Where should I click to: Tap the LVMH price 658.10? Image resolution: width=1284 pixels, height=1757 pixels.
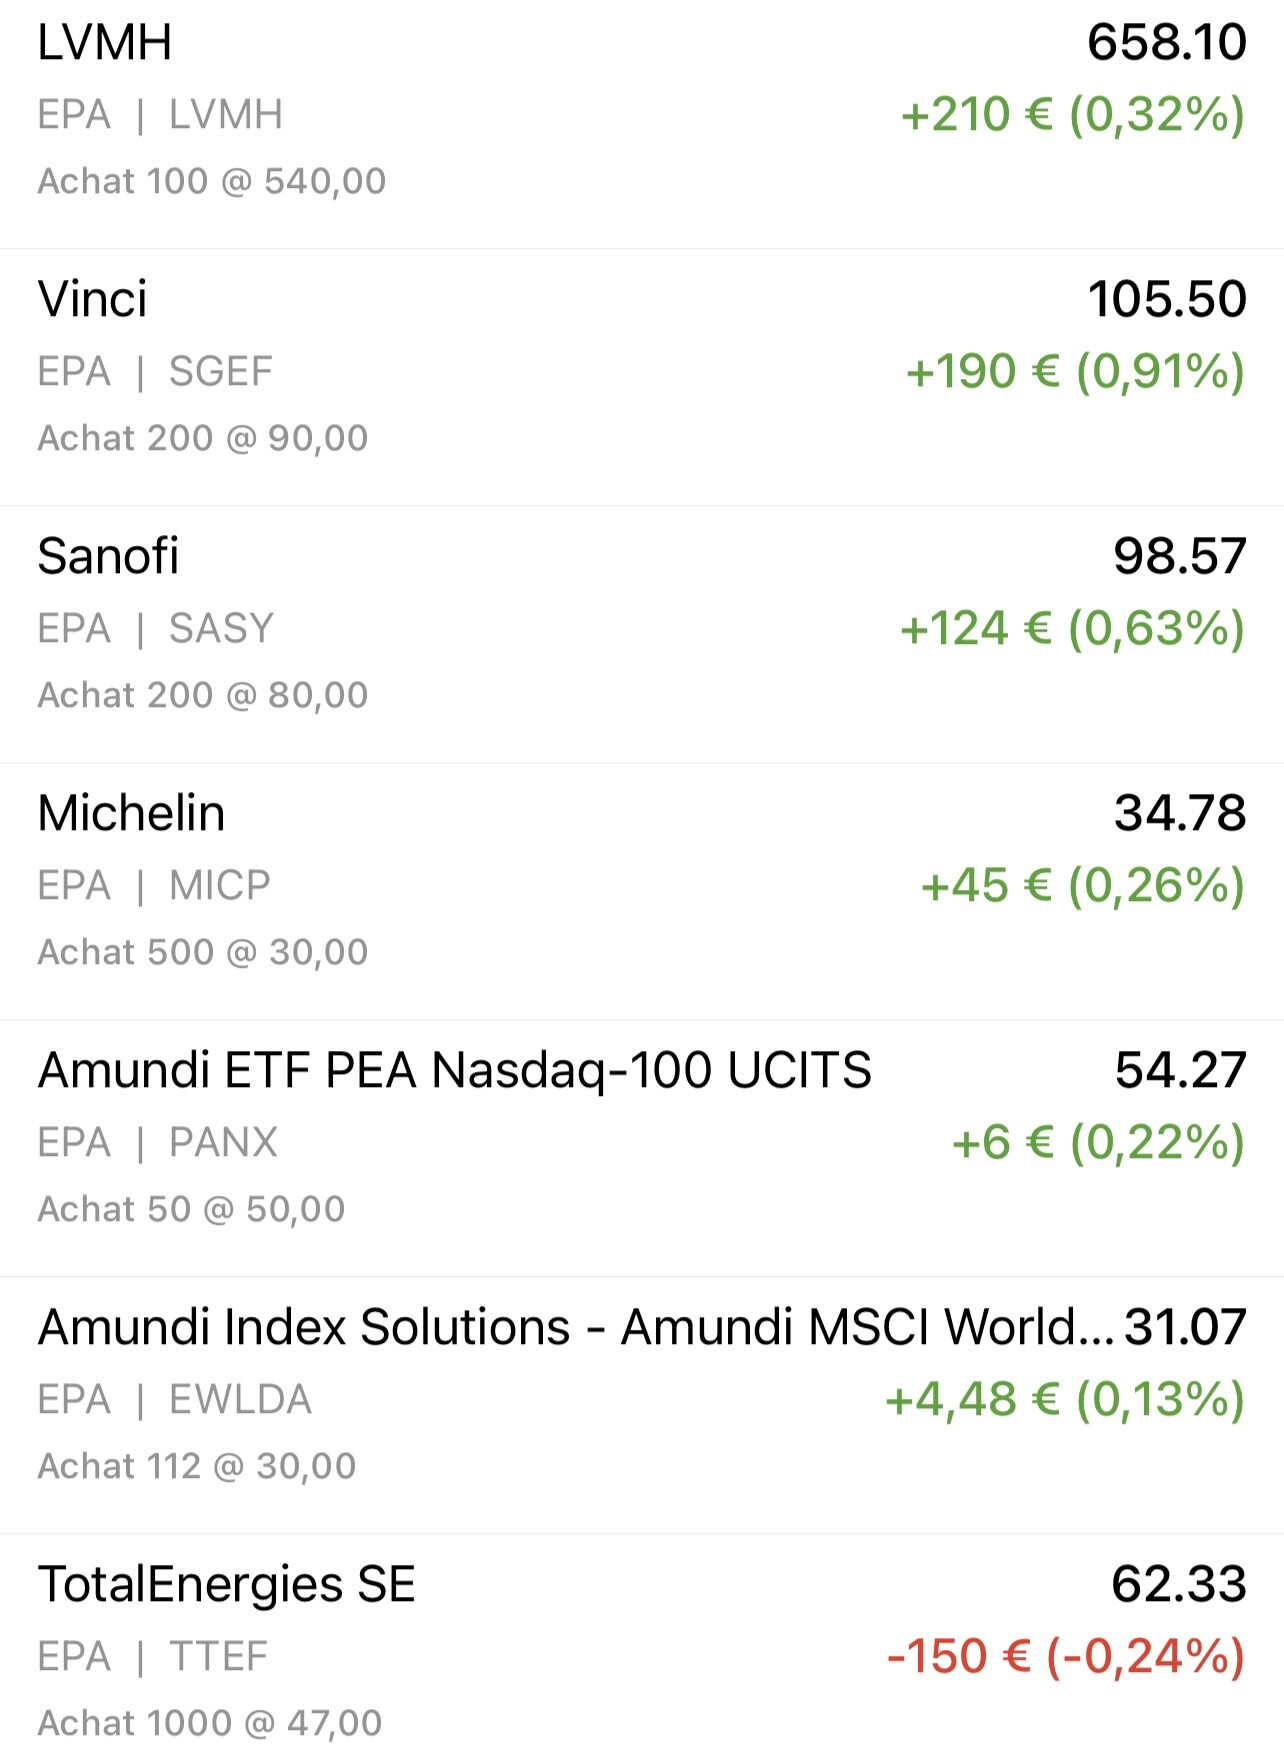click(x=1166, y=43)
